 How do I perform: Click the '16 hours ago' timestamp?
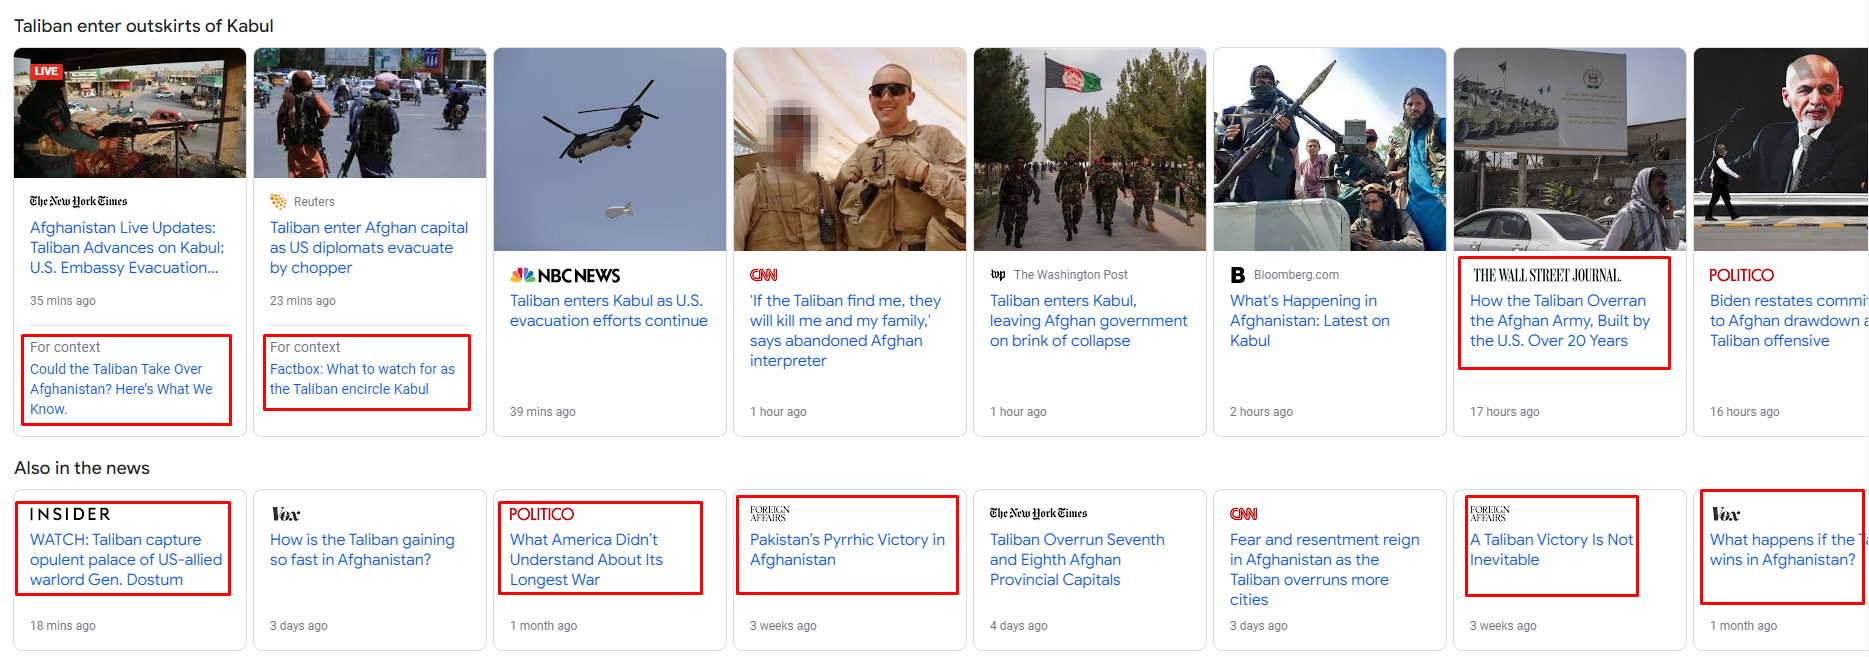(x=1745, y=412)
